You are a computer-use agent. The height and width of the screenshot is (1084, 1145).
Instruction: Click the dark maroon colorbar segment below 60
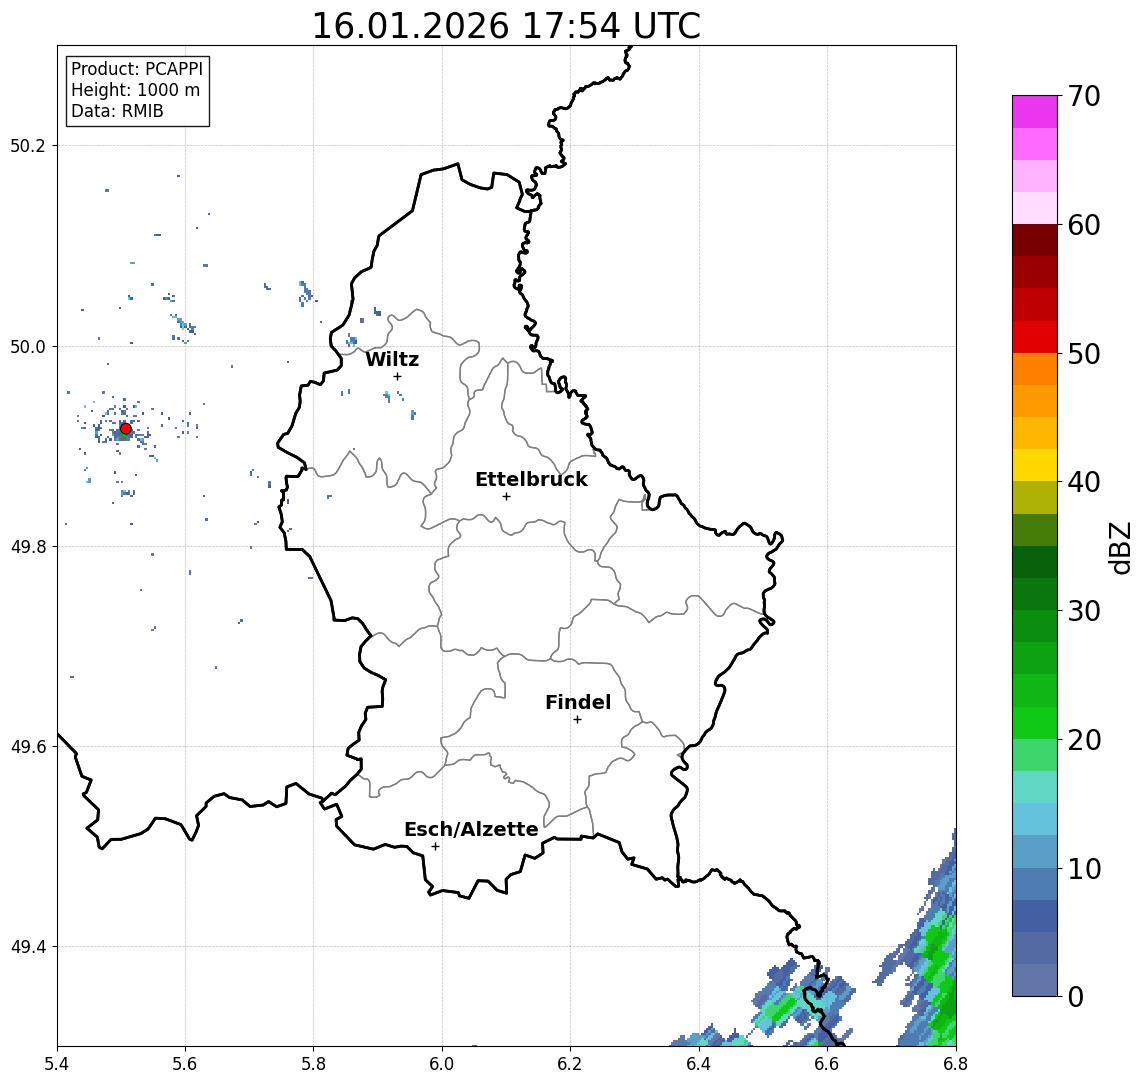pyautogui.click(x=1035, y=240)
